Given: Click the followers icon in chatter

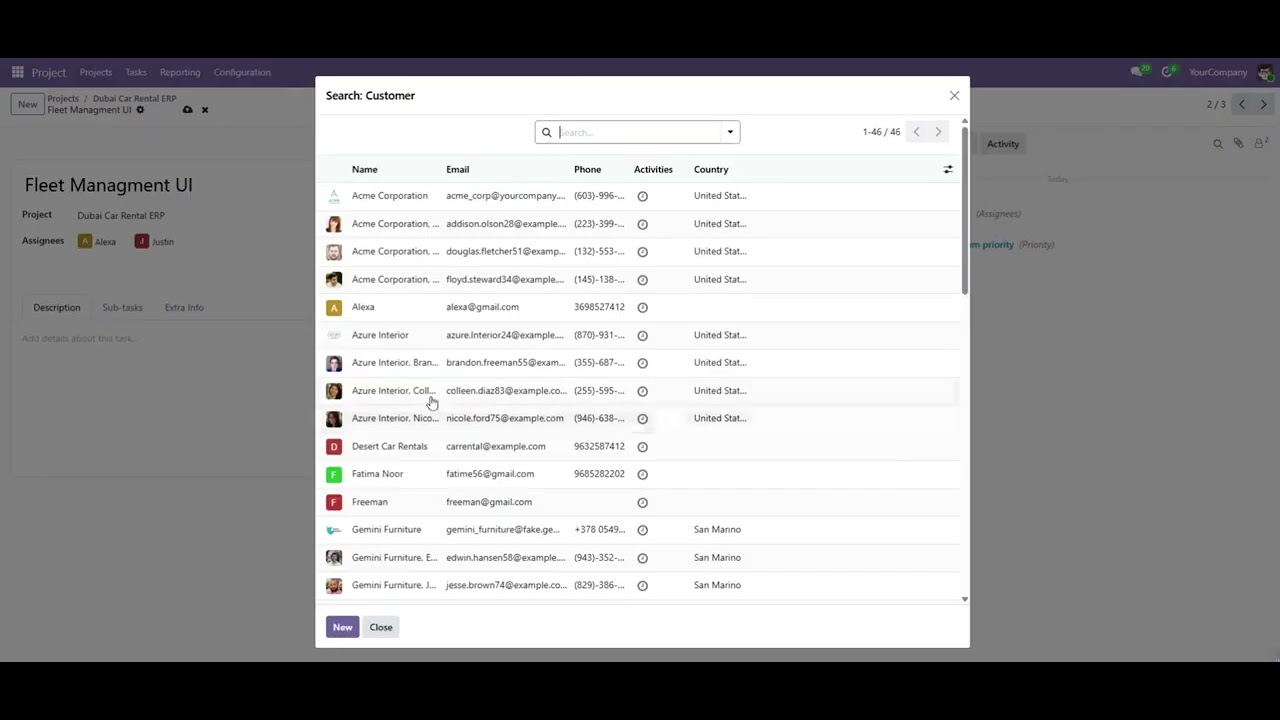Looking at the screenshot, I should pyautogui.click(x=1260, y=144).
